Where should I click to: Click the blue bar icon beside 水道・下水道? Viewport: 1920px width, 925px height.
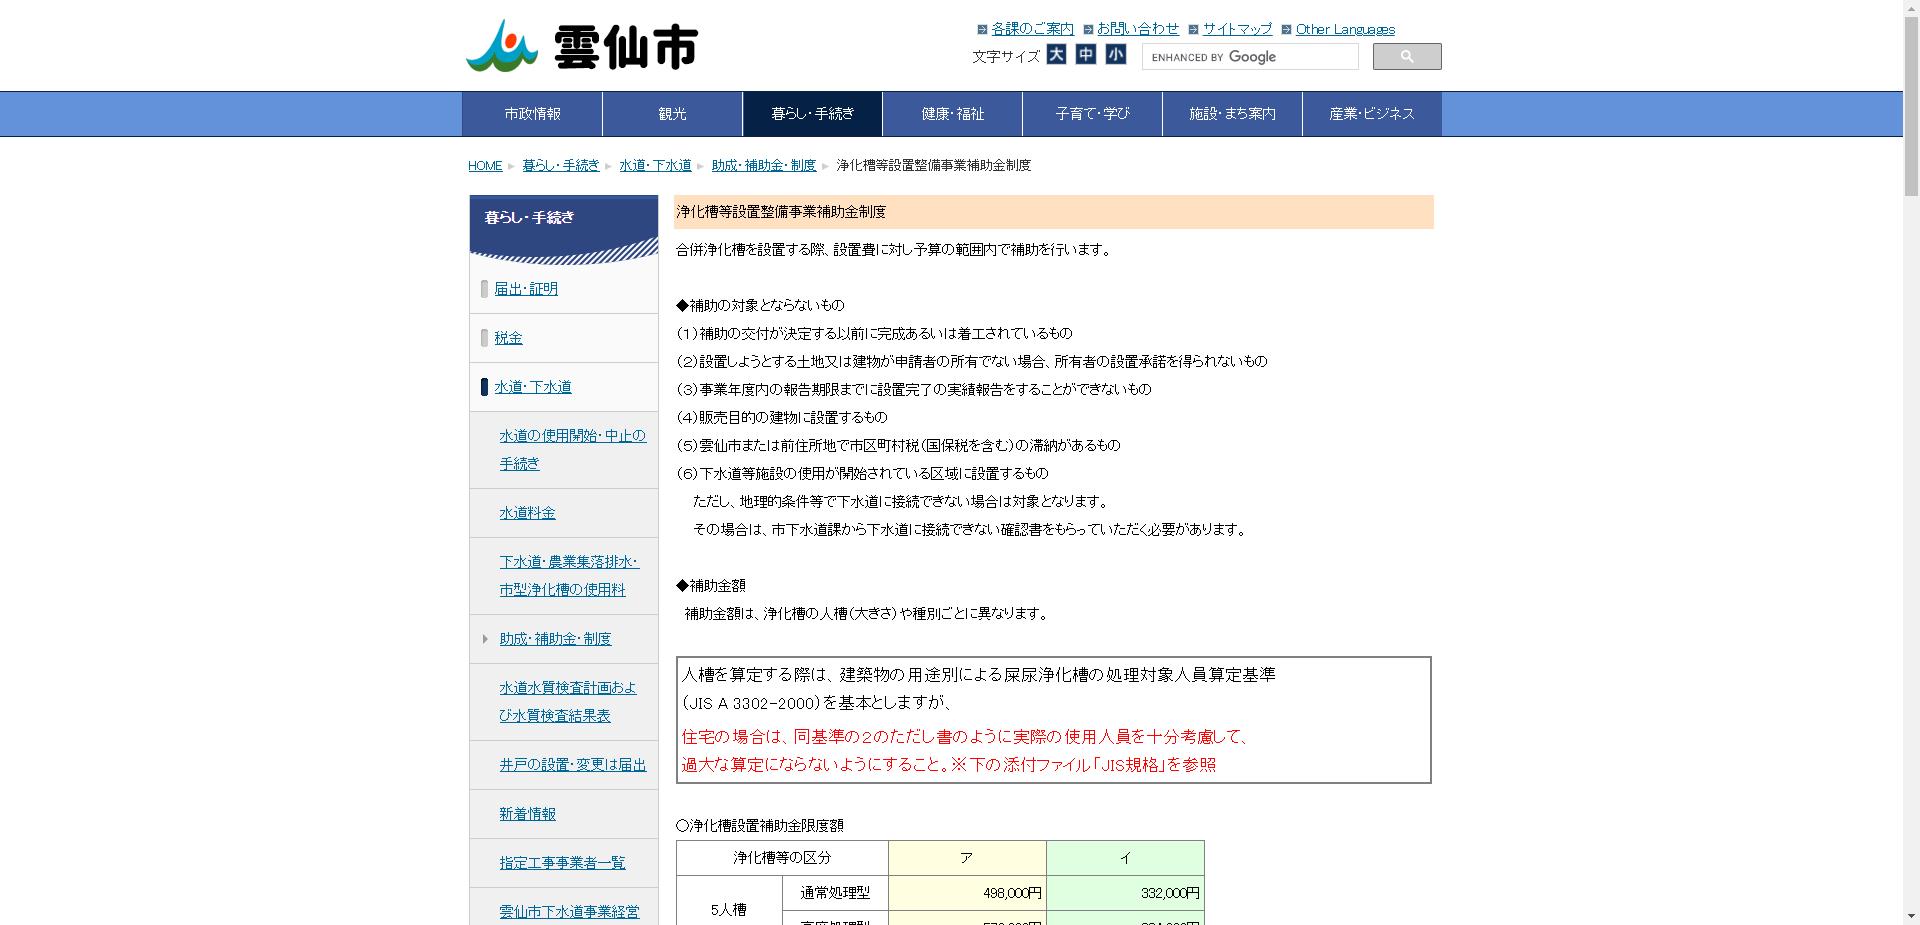pyautogui.click(x=483, y=387)
